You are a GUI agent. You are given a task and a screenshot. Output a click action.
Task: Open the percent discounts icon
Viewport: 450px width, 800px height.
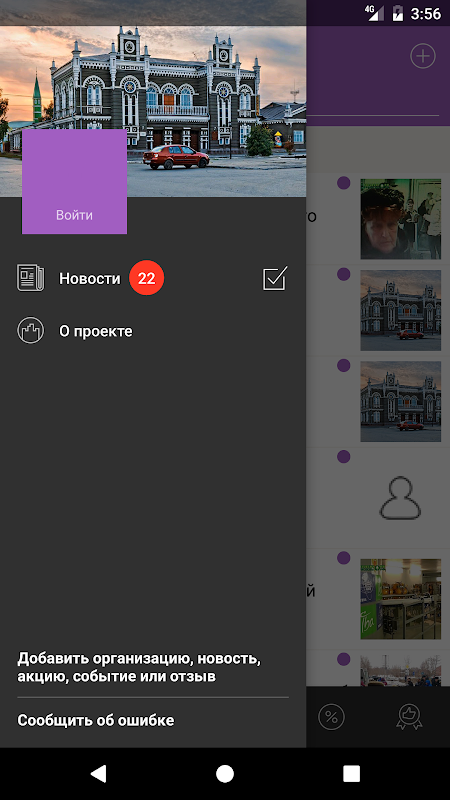click(332, 717)
